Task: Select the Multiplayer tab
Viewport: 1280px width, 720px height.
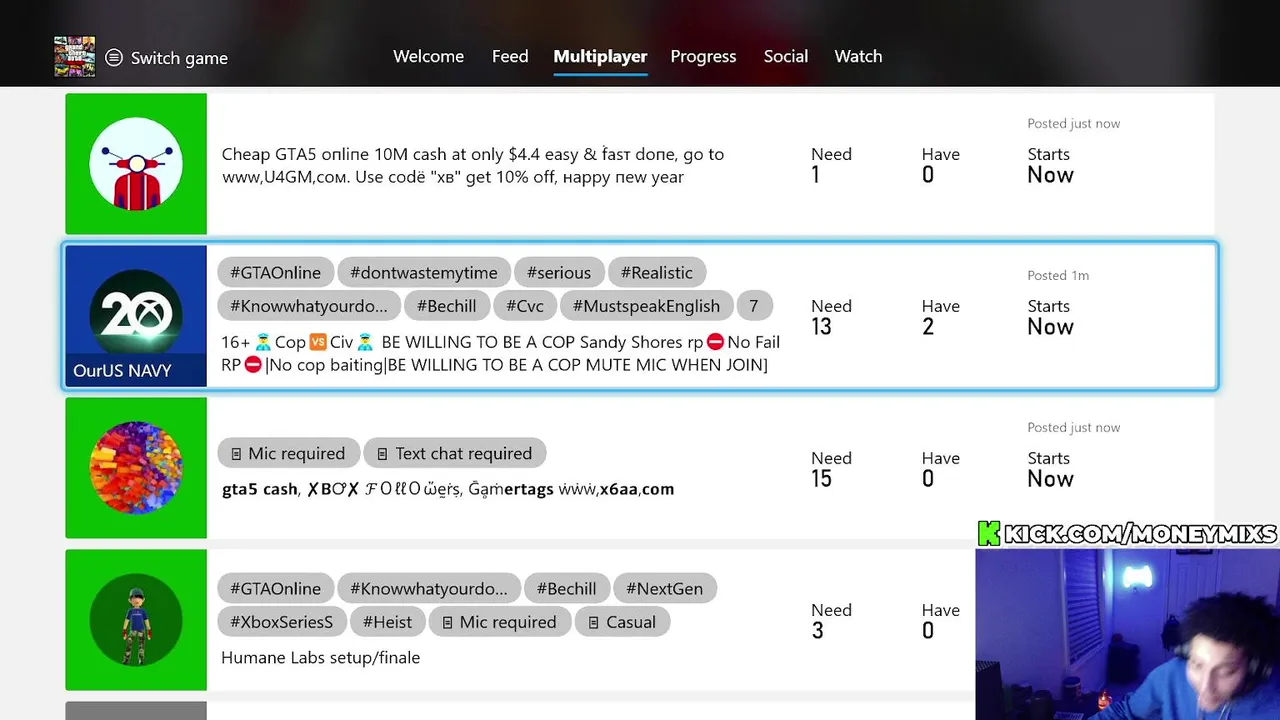Action: click(x=600, y=57)
